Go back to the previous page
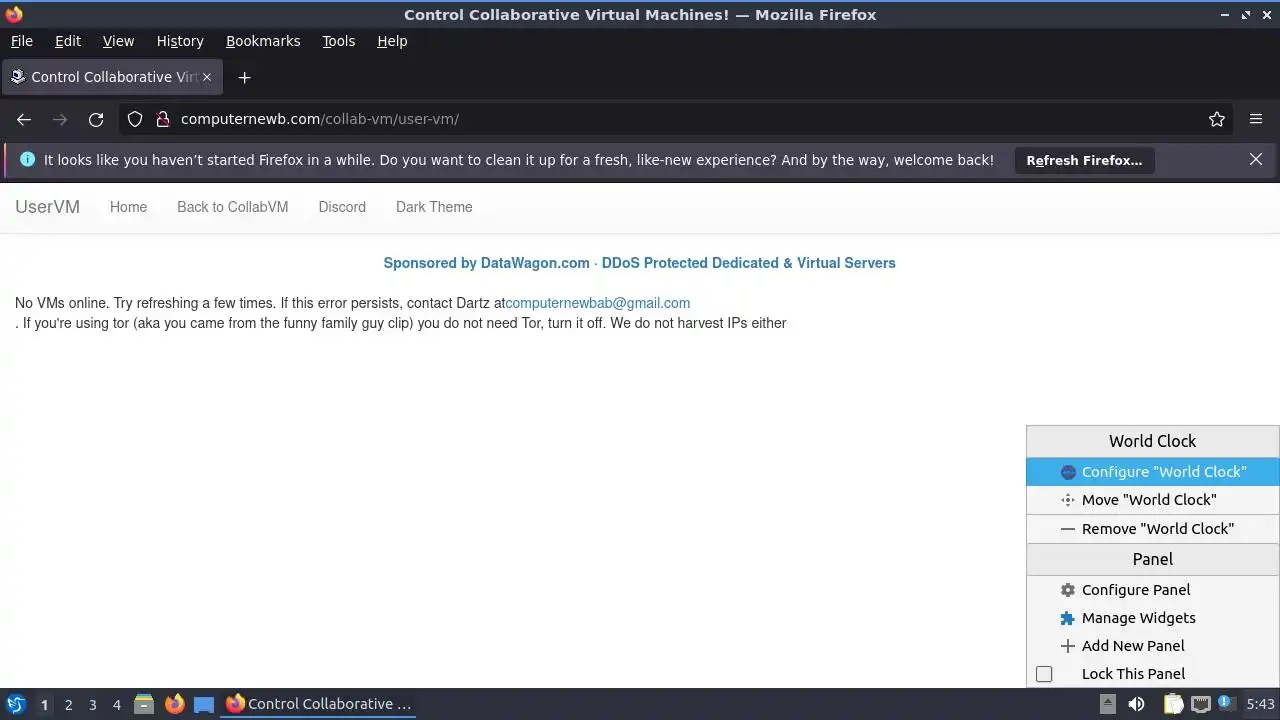The image size is (1280, 720). pos(24,119)
